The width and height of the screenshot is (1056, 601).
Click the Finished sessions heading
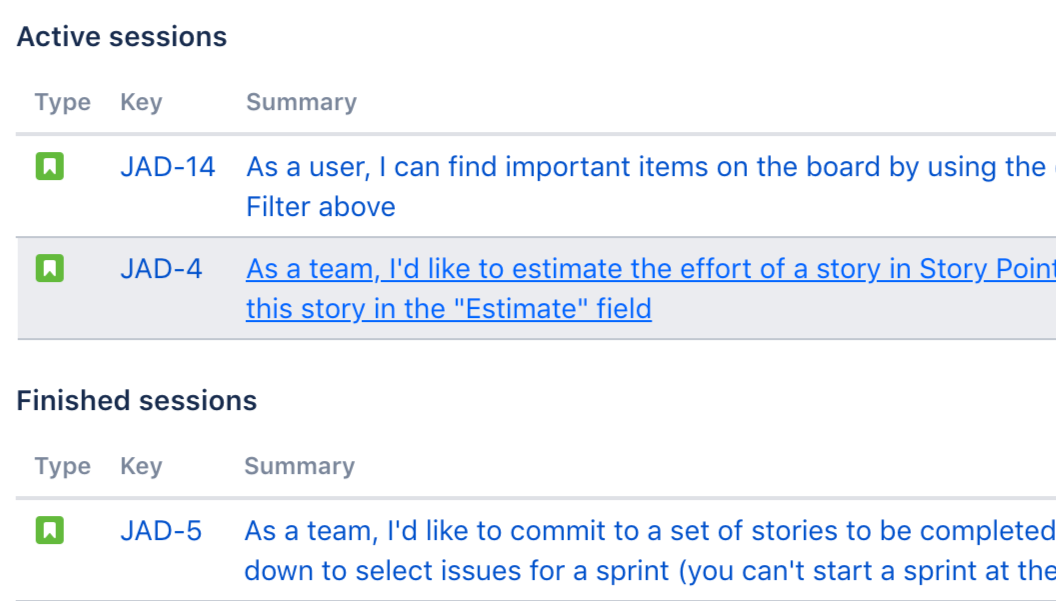137,401
